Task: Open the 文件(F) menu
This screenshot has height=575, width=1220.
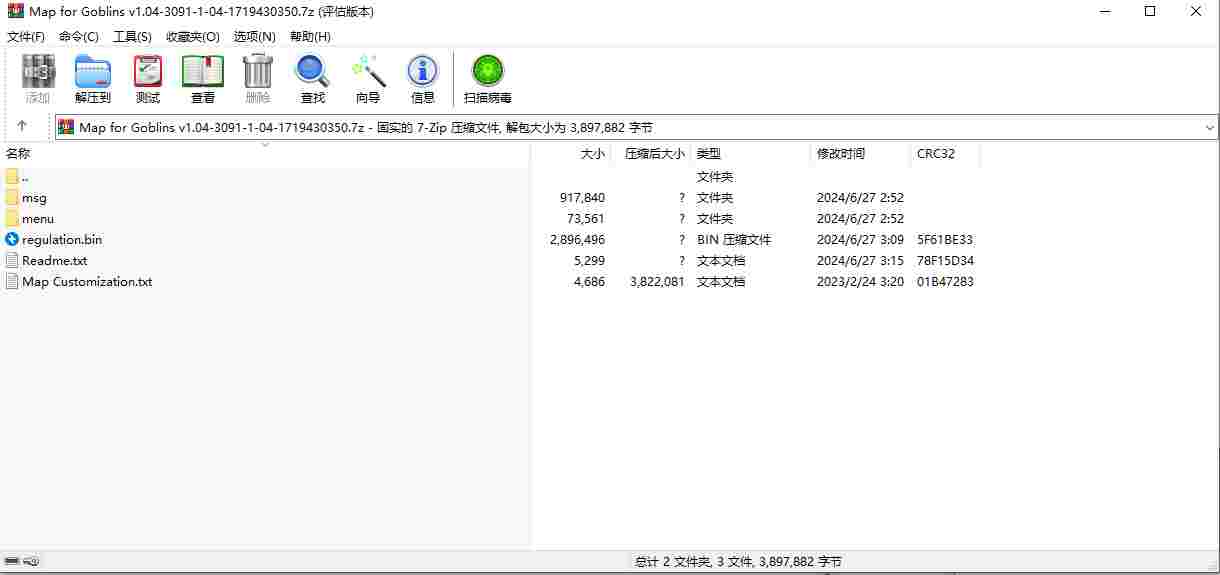Action: pos(26,36)
